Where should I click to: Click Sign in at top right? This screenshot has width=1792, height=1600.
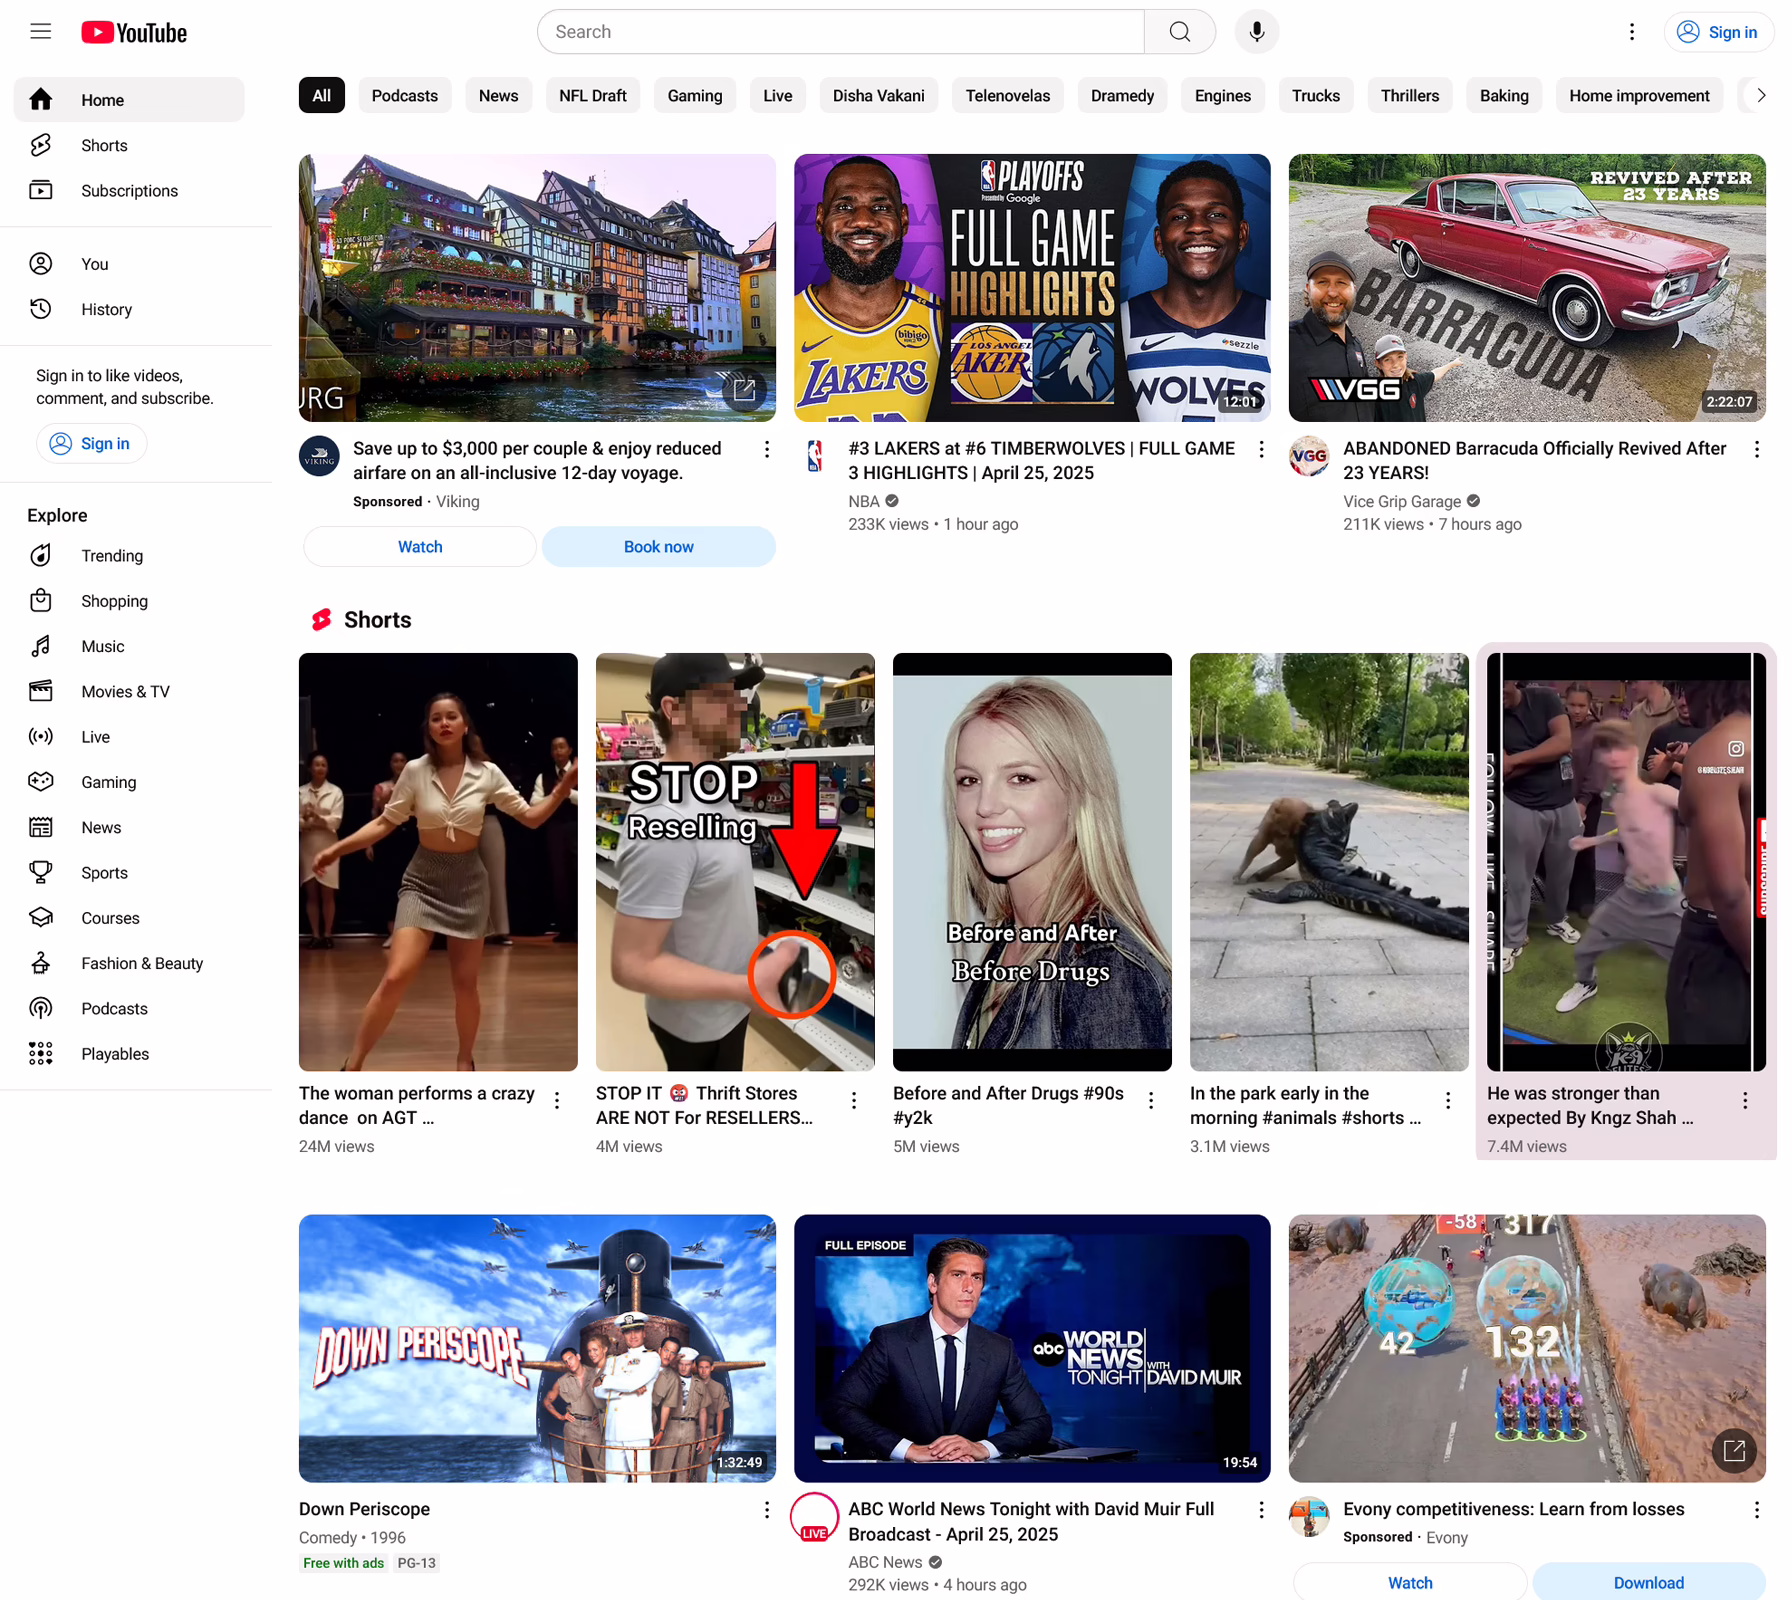[x=1718, y=32]
